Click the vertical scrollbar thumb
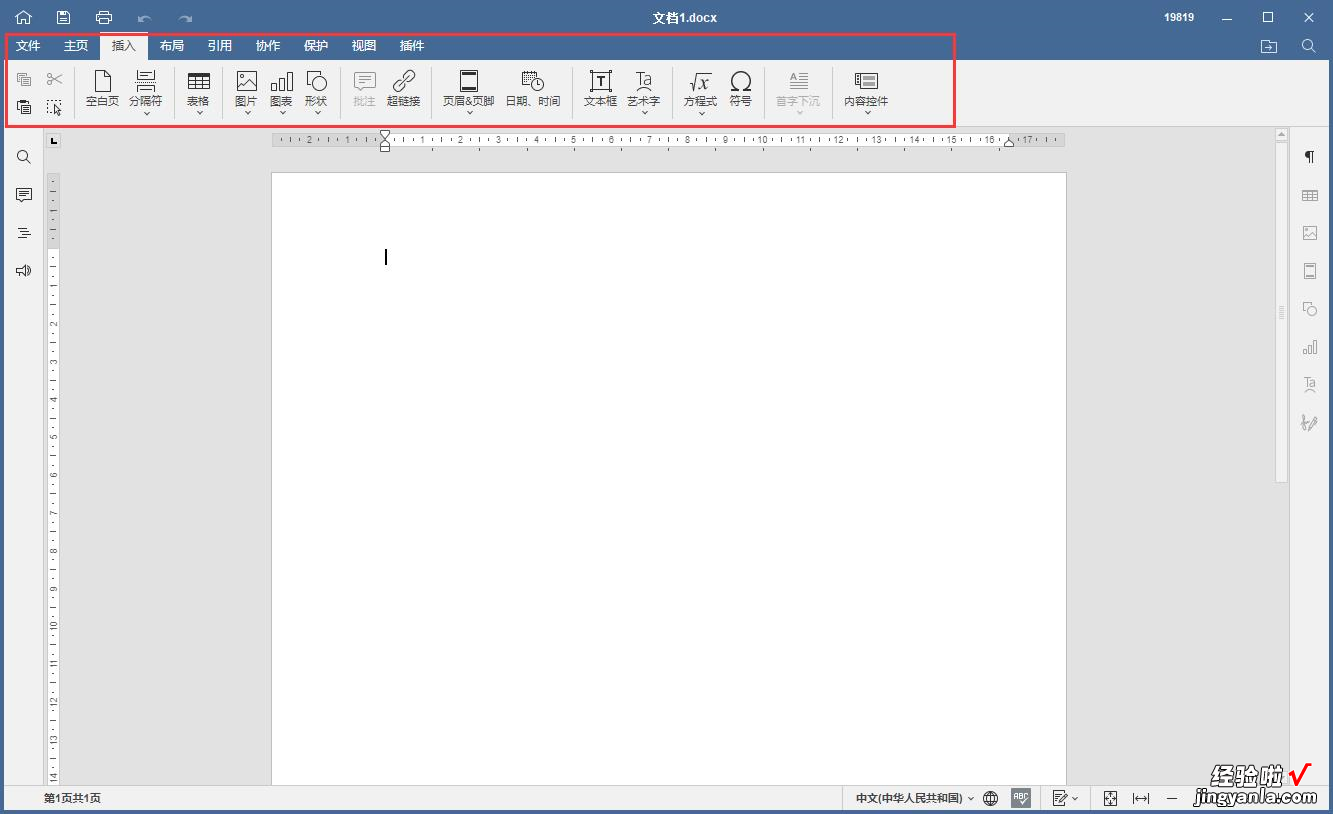 click(1281, 313)
